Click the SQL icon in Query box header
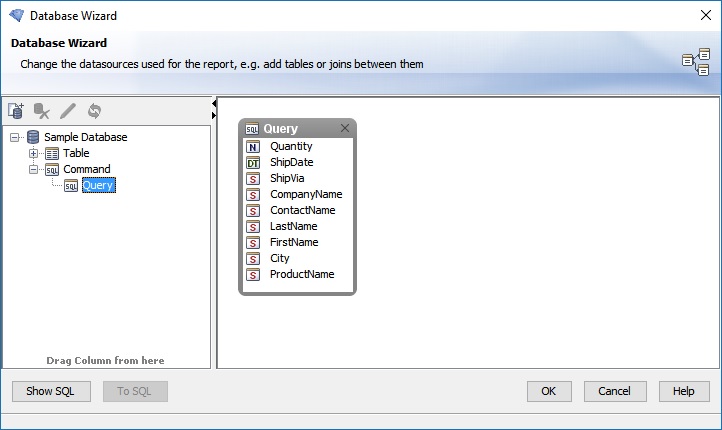Image resolution: width=722 pixels, height=430 pixels. 252,128
